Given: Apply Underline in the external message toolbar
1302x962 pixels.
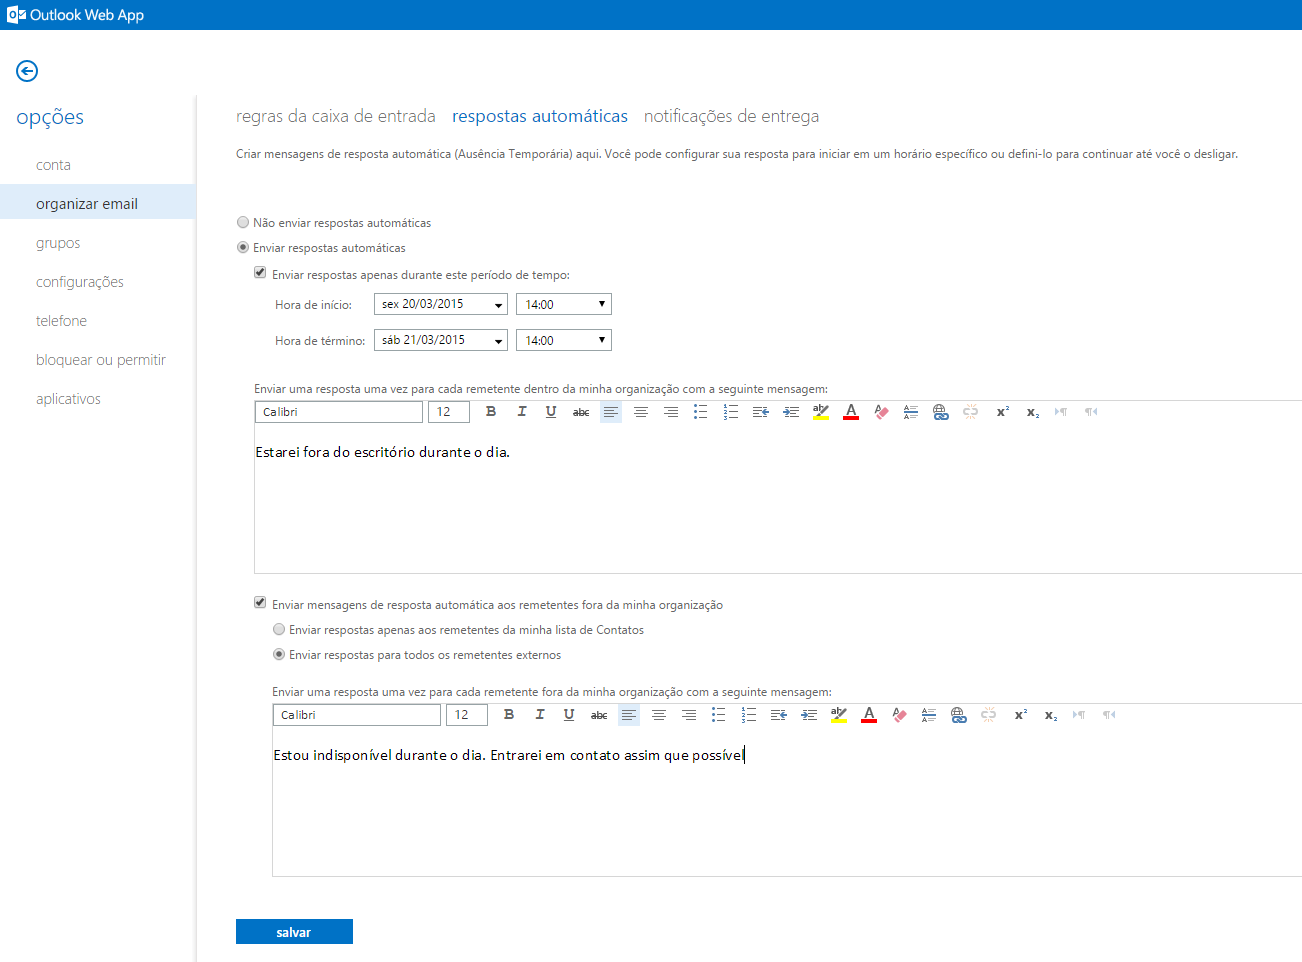Looking at the screenshot, I should (569, 715).
